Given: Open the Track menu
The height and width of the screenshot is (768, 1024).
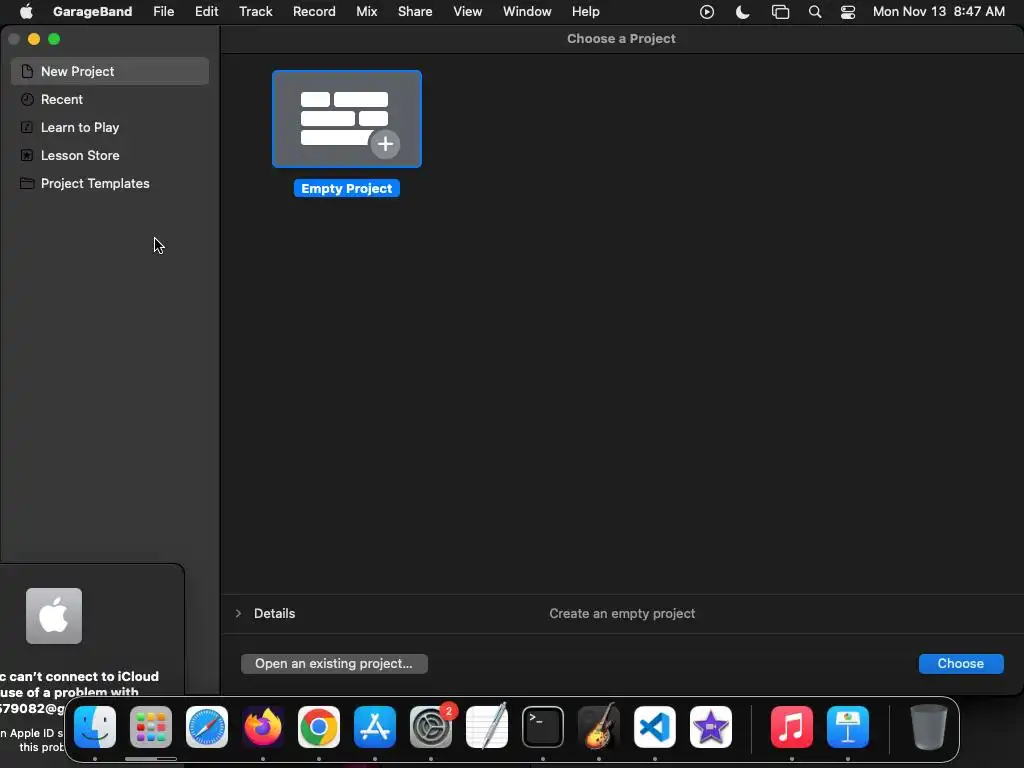Looking at the screenshot, I should click(x=255, y=12).
